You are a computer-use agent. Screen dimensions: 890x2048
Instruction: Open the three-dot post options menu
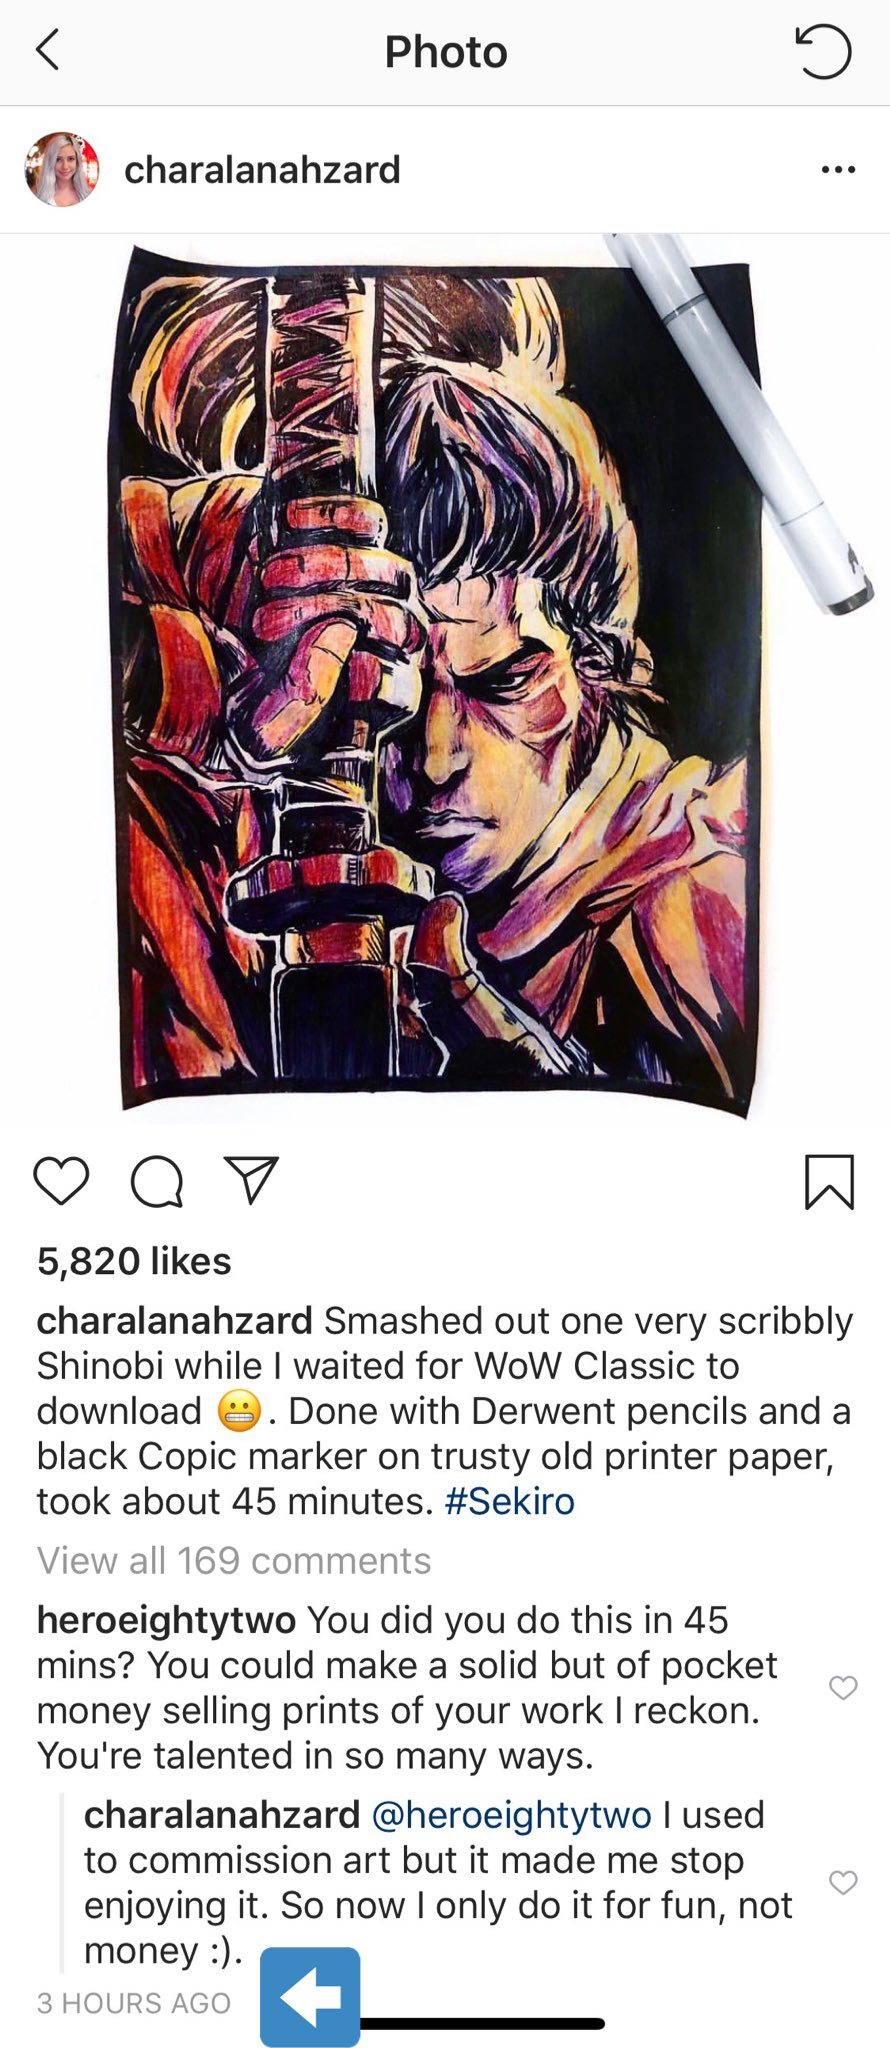[x=838, y=170]
